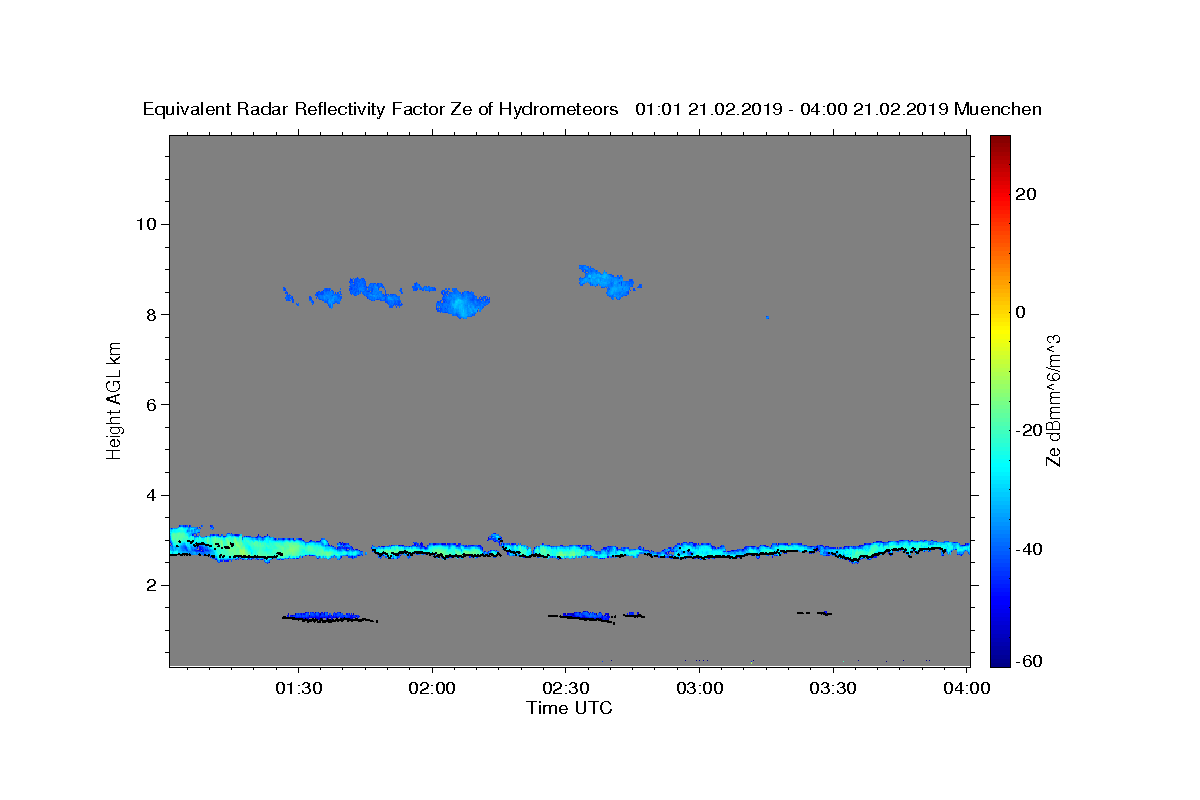Click the "Height AGL km" axis label

click(x=114, y=400)
